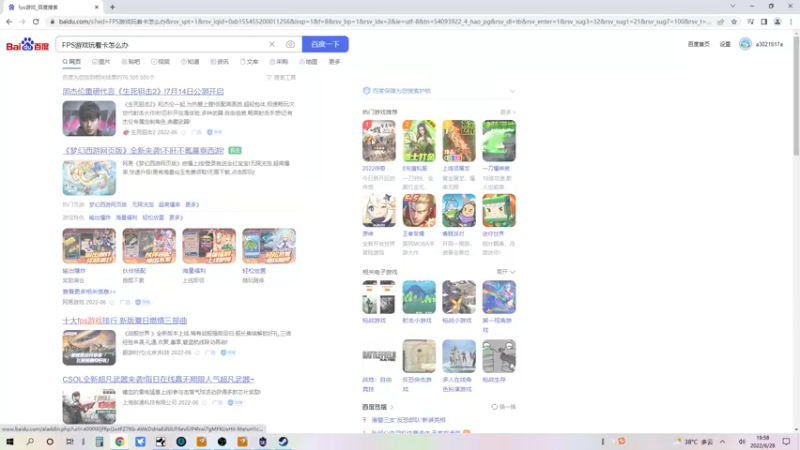Click the 迷你世界 game icon
800x450 pixels.
(x=499, y=210)
